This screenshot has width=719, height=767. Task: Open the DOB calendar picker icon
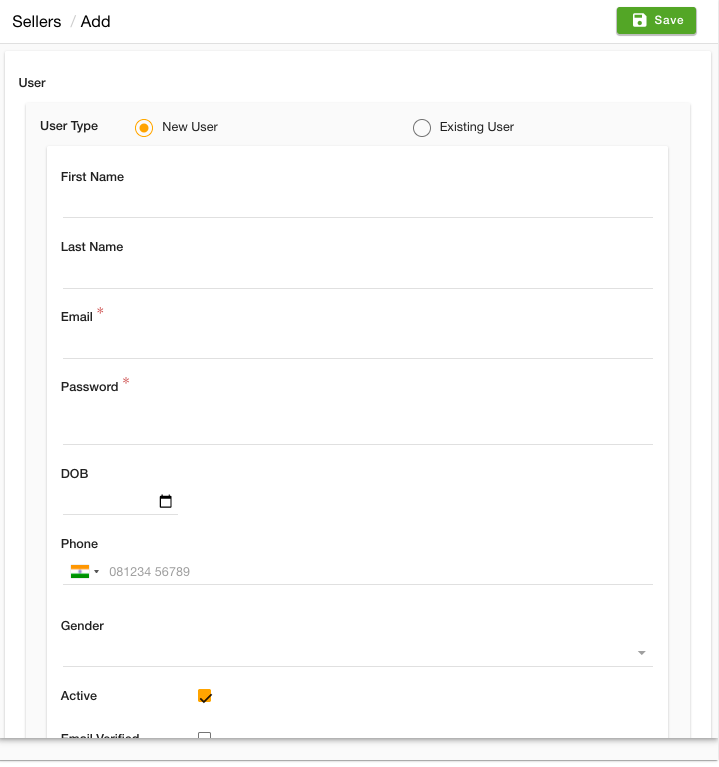(165, 501)
